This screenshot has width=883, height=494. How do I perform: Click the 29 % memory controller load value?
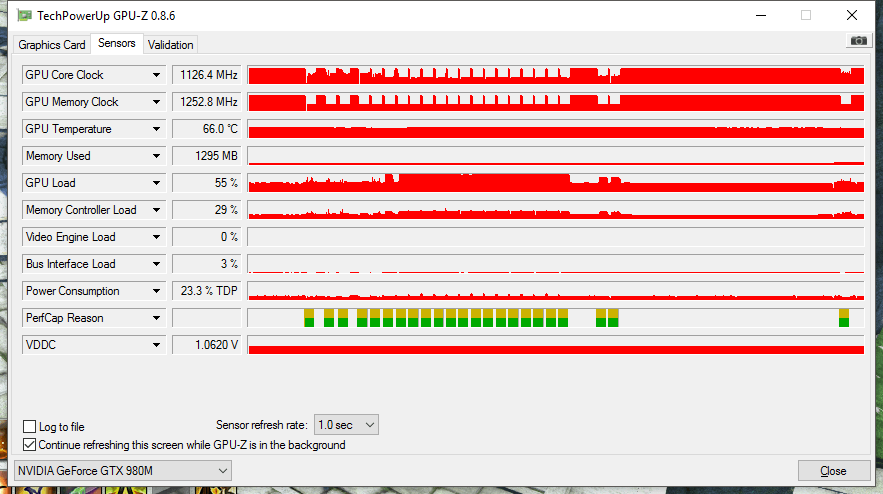(x=207, y=210)
